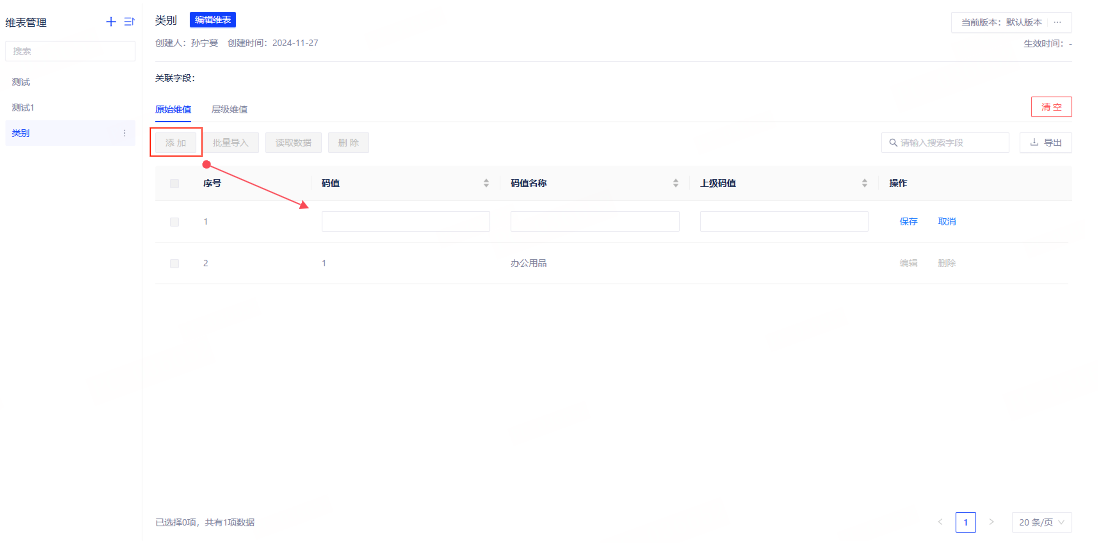Click the collapse-list icon beside 维表管理
1098x543 pixels.
point(129,22)
